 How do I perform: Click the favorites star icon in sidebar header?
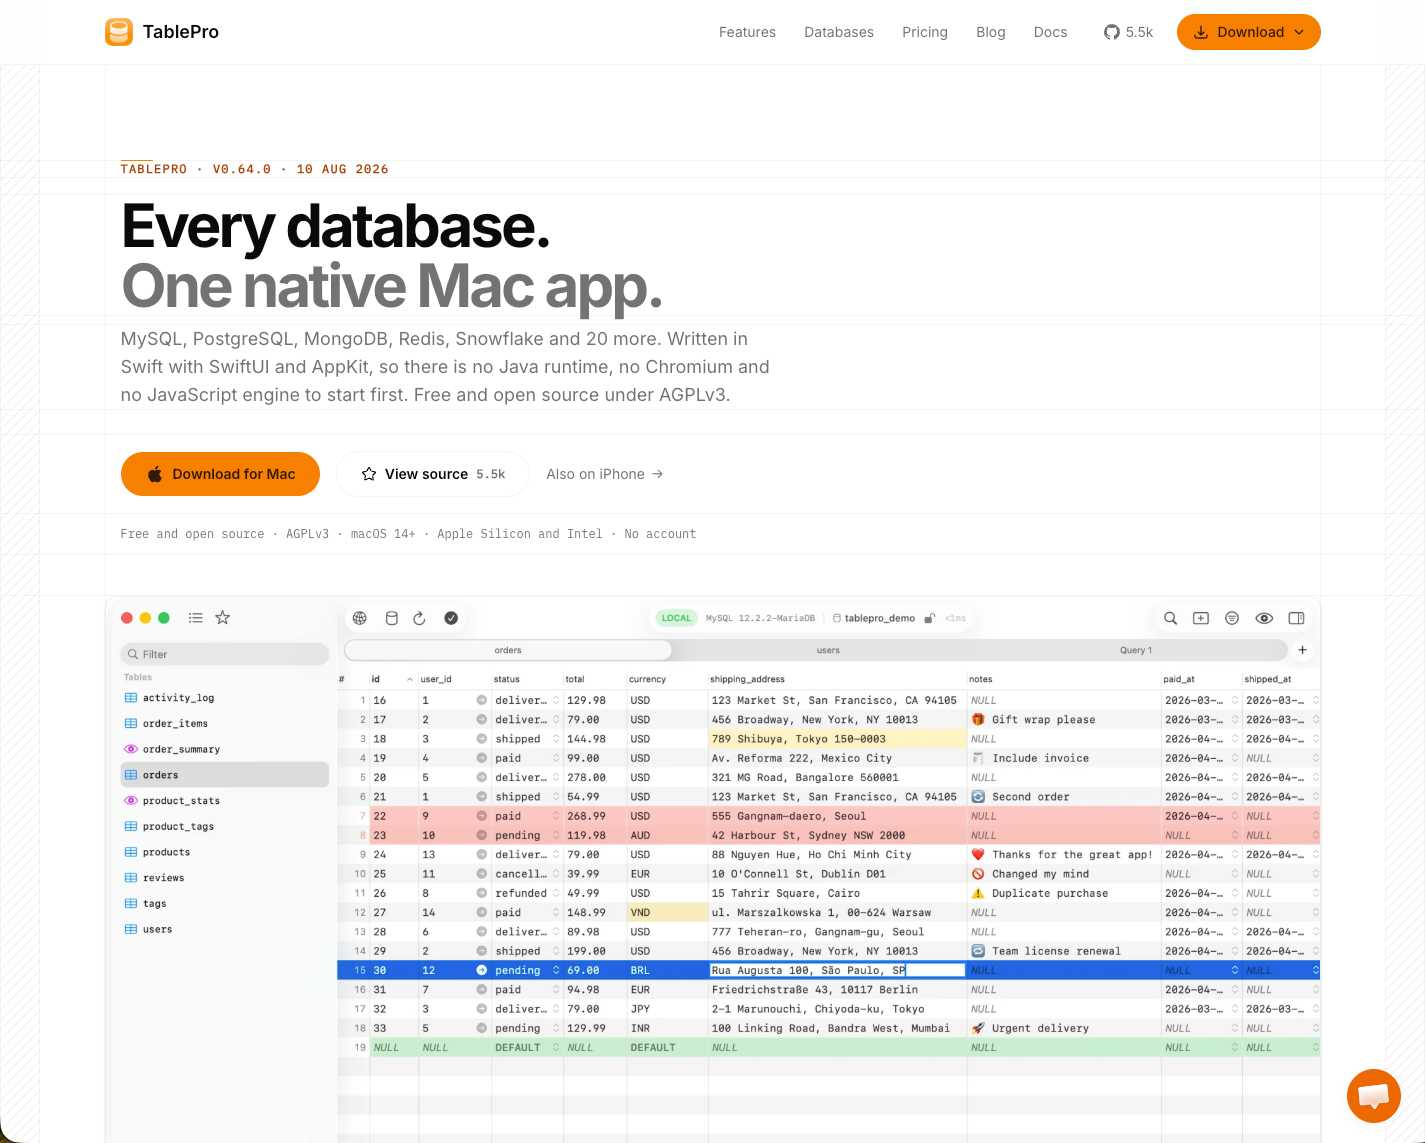point(223,618)
